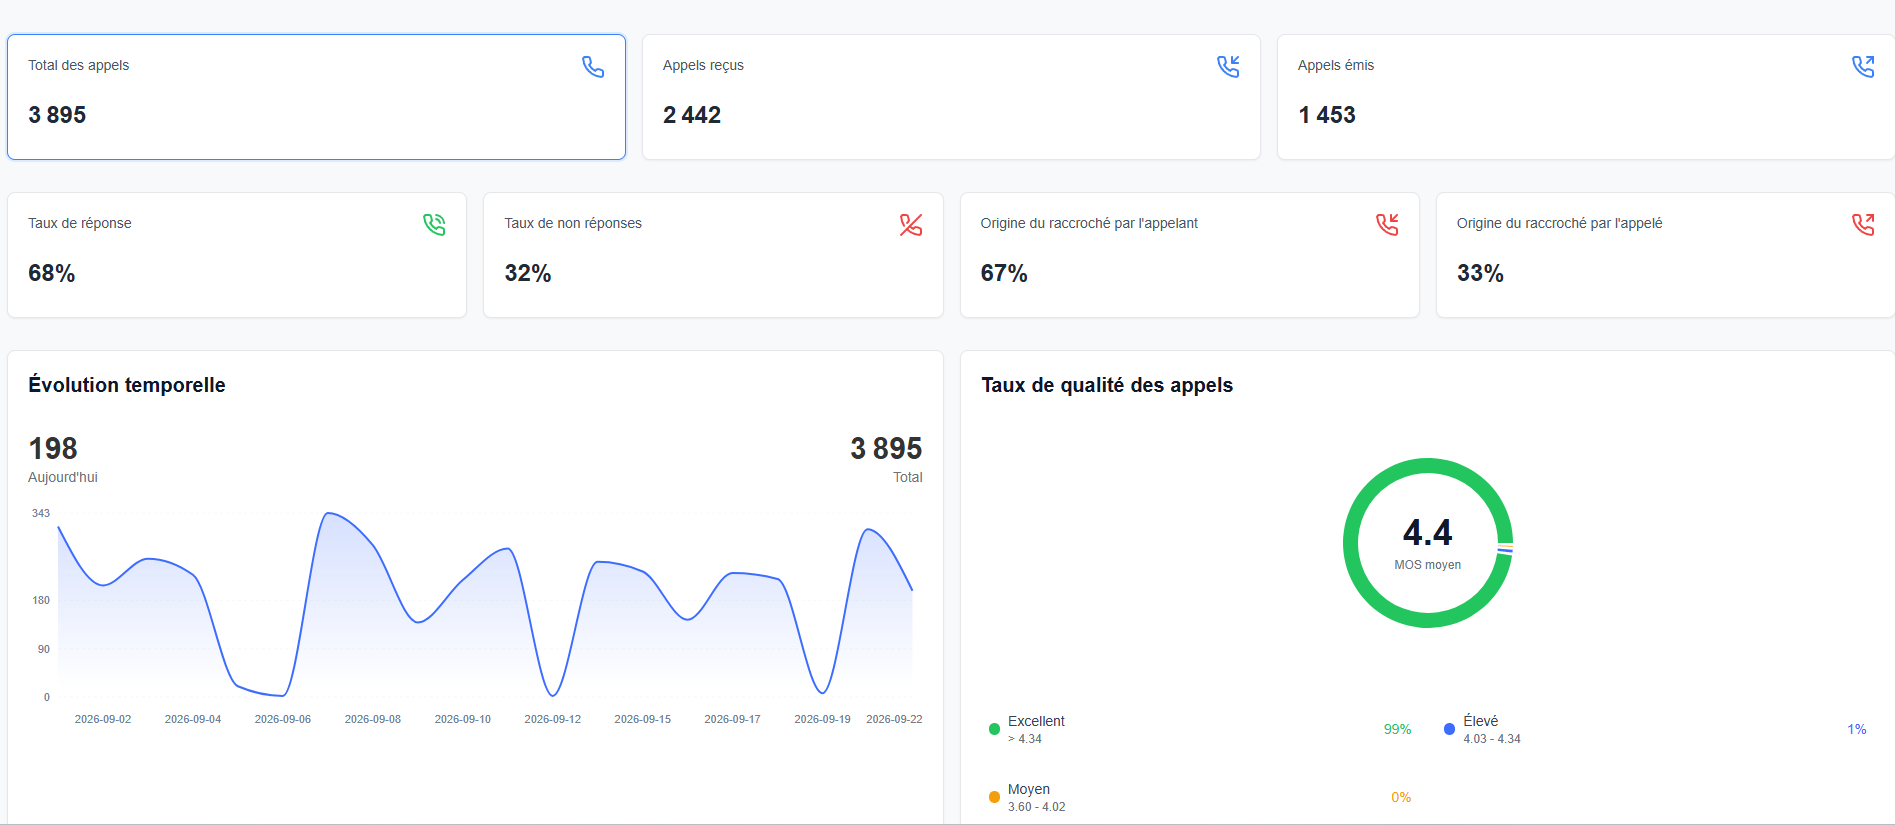Viewport: 1895px width, 825px height.
Task: Click the 2026-09-02 axis date label
Action: coord(103,719)
